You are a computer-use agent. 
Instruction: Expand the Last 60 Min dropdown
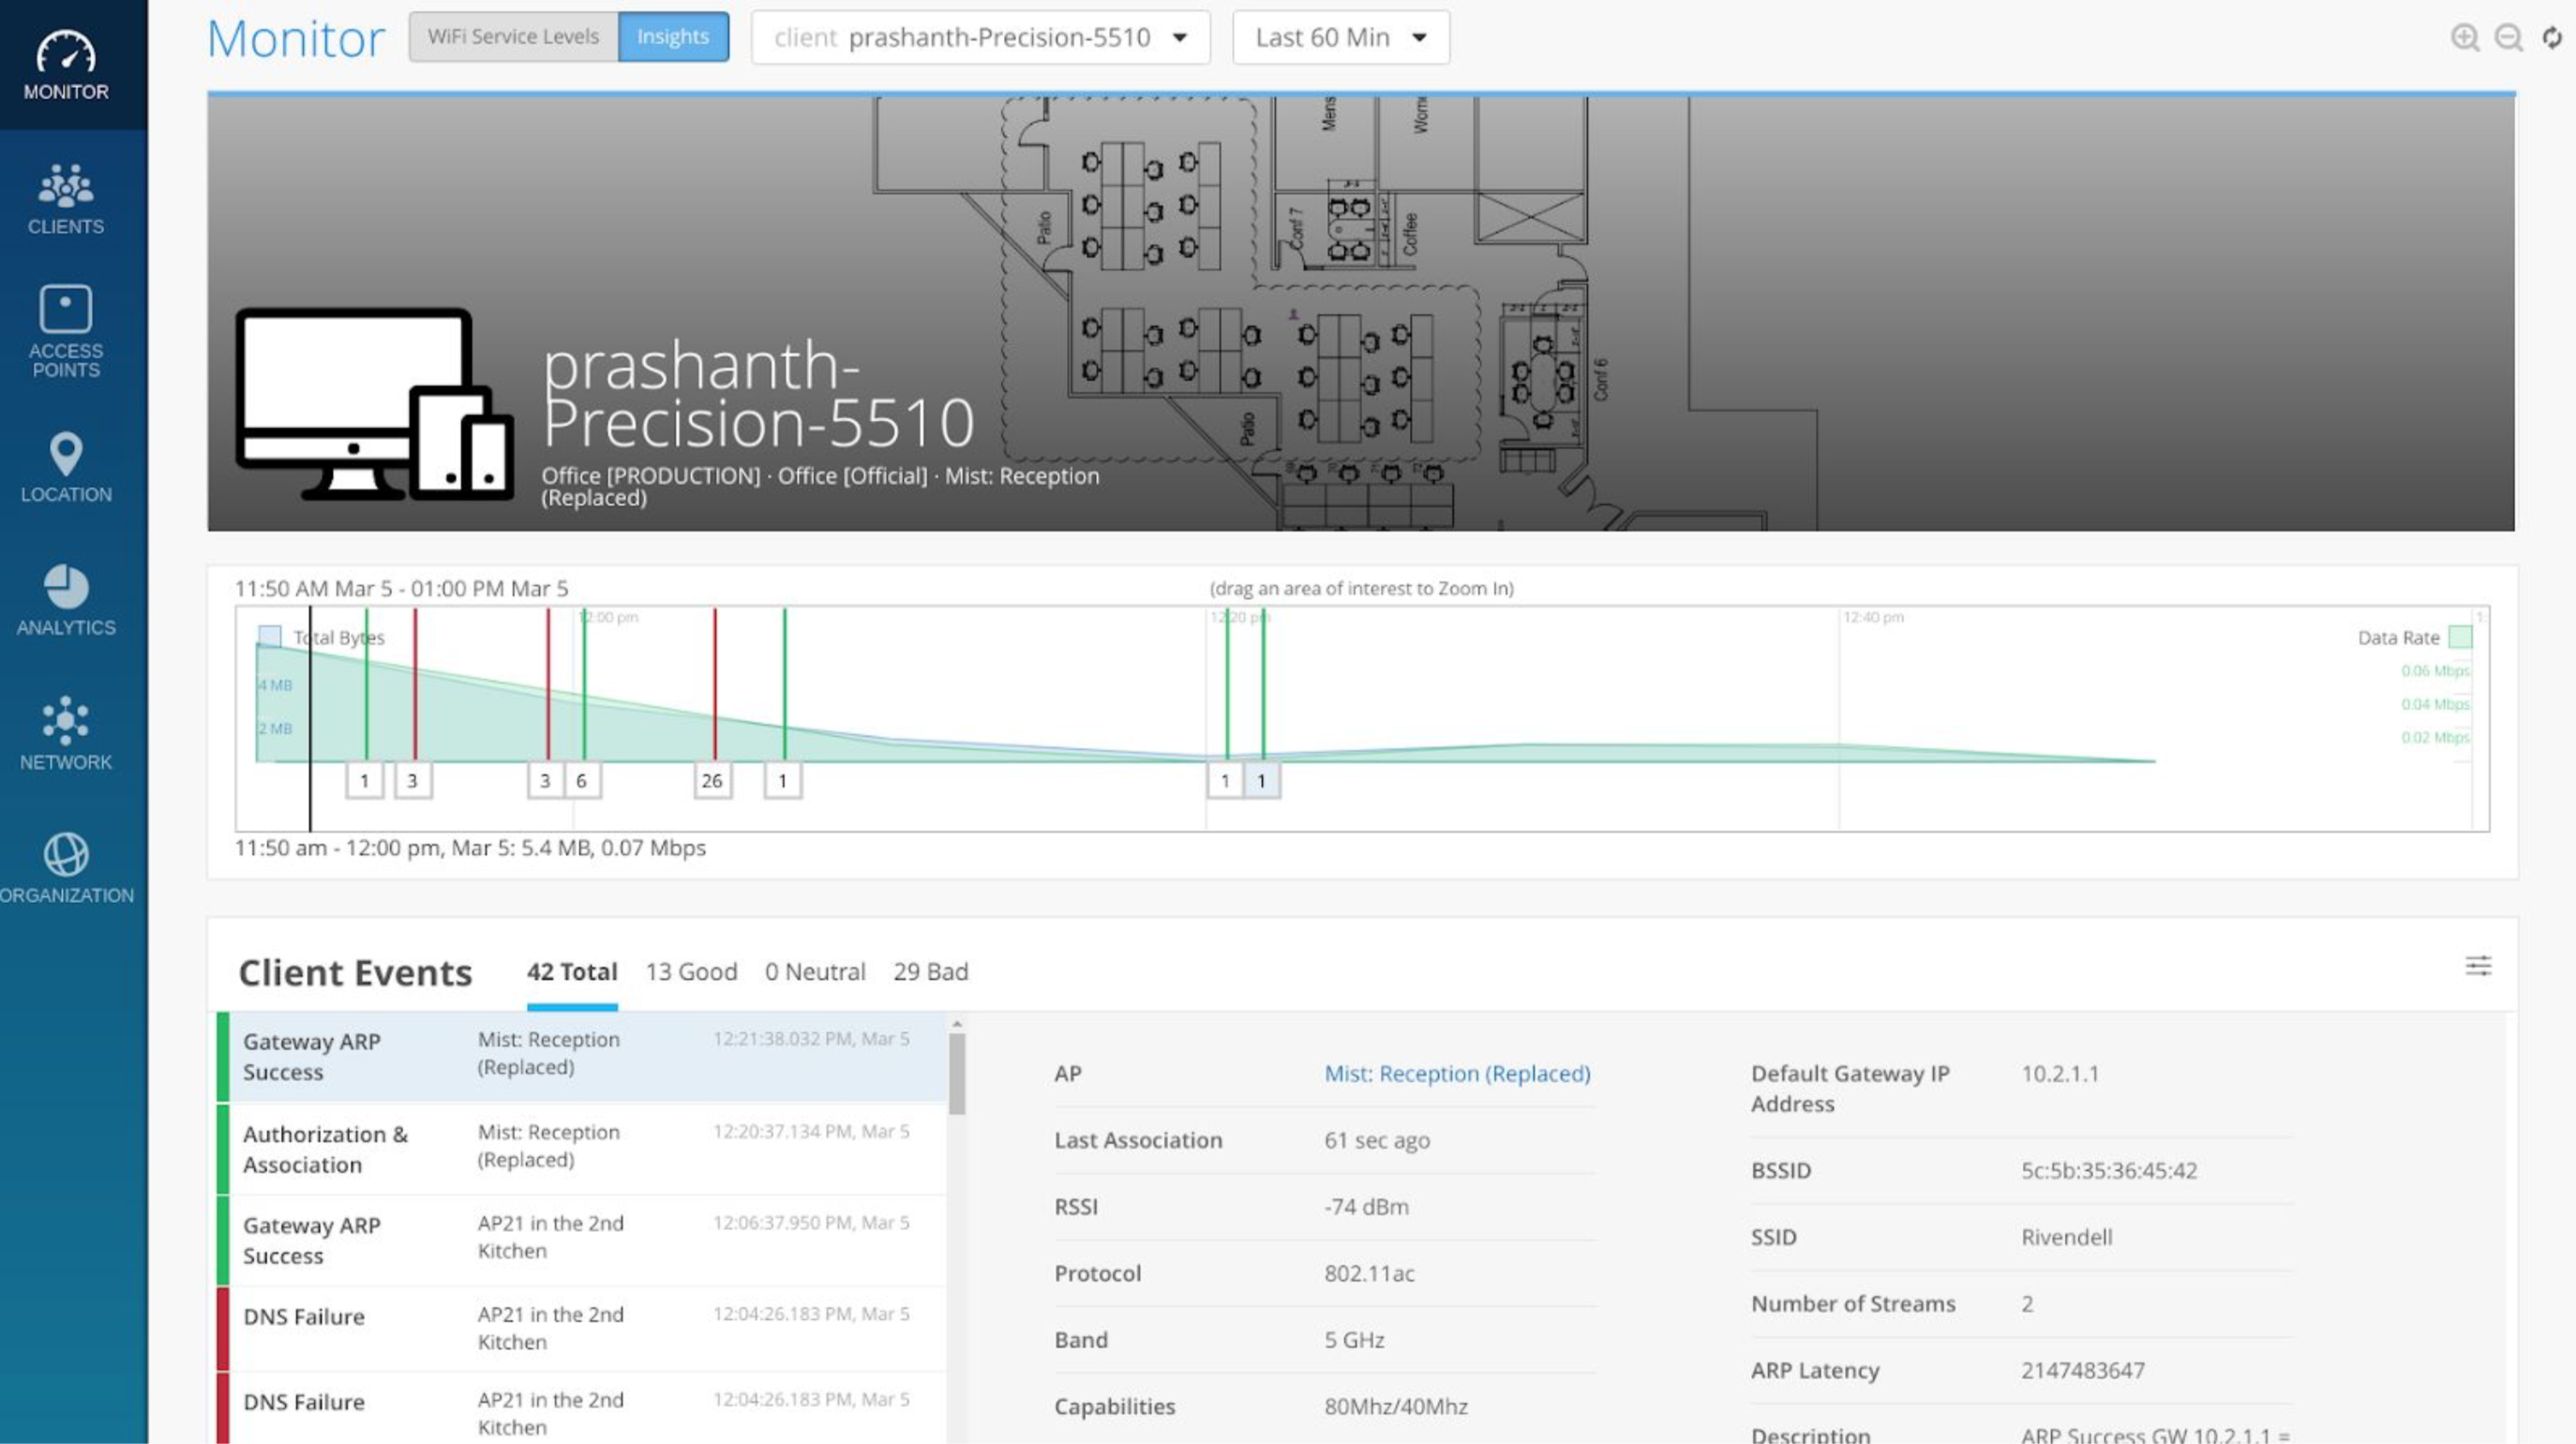[1340, 38]
